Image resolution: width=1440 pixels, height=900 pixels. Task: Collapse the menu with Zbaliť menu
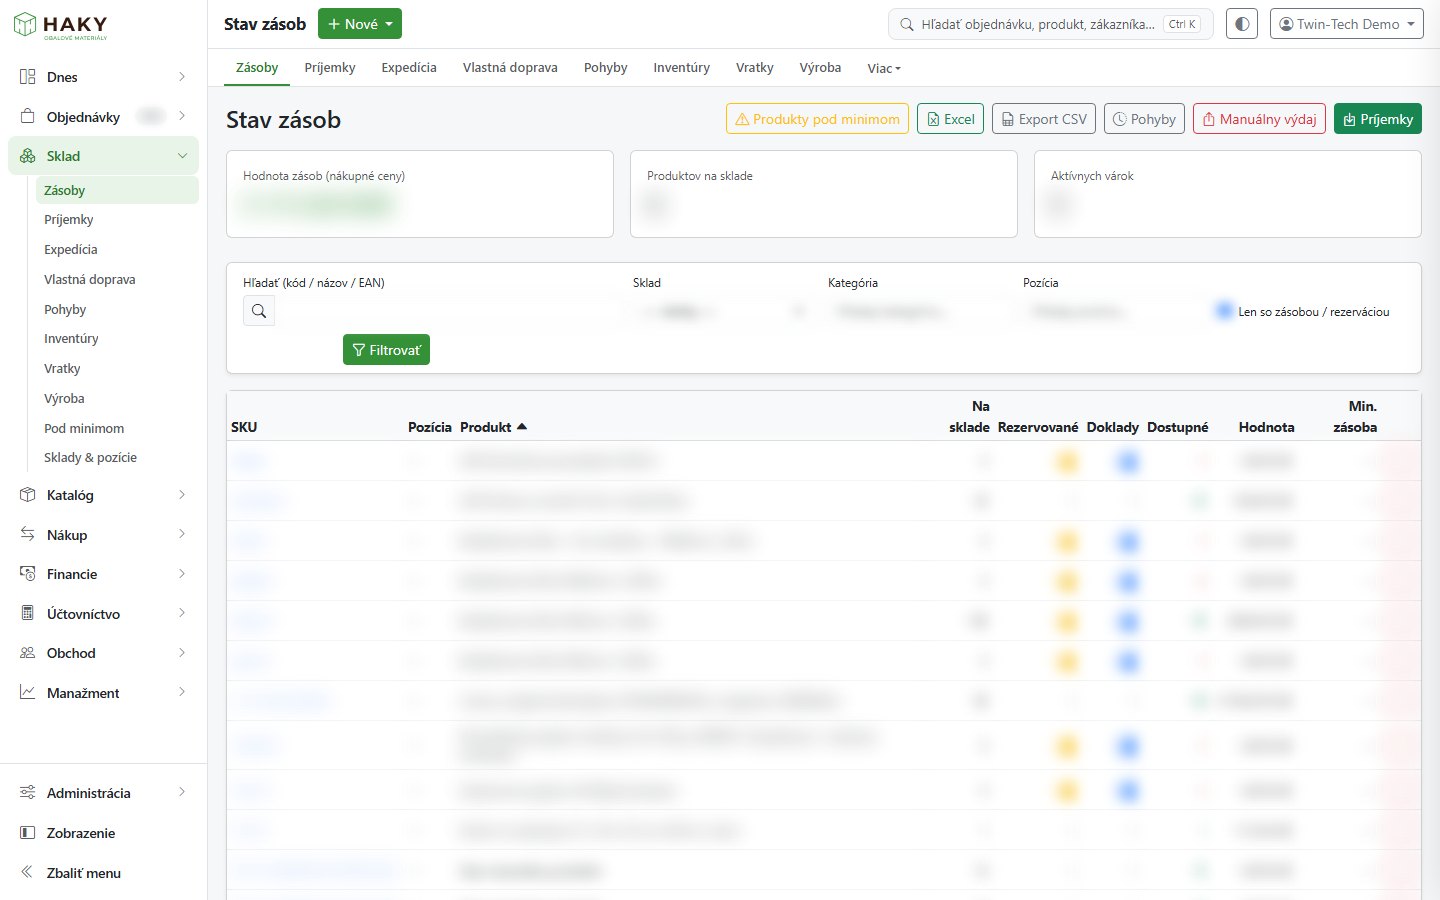[103, 873]
